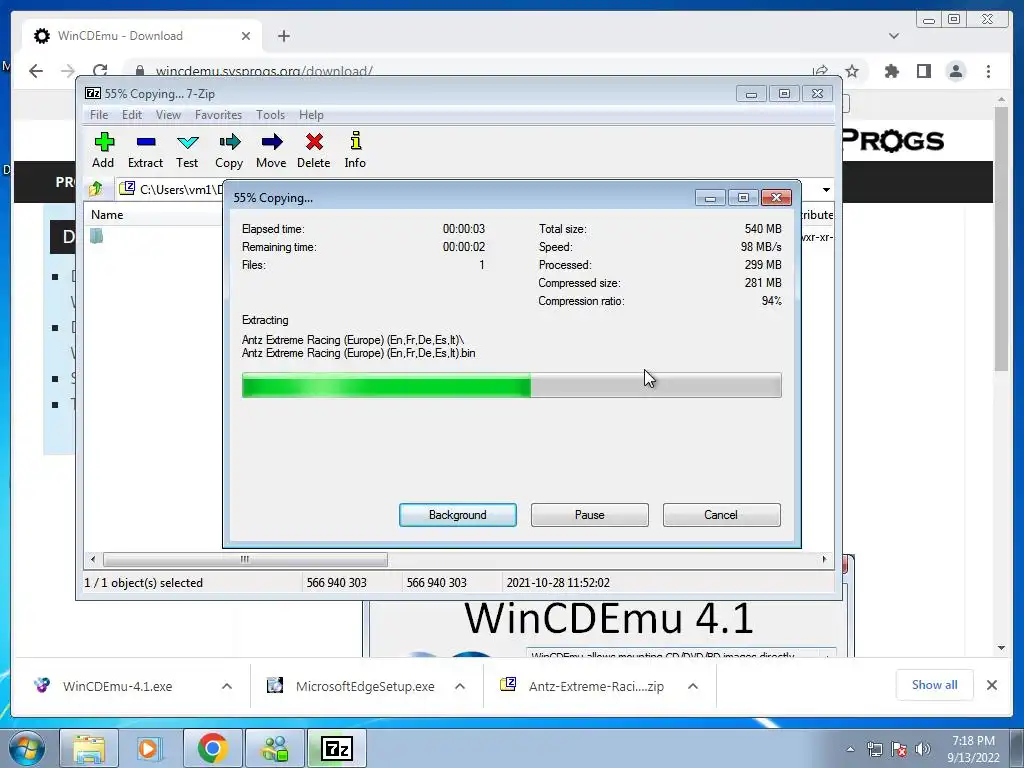Expand options for MicrosoftEdgeSetup.exe download

[460, 686]
